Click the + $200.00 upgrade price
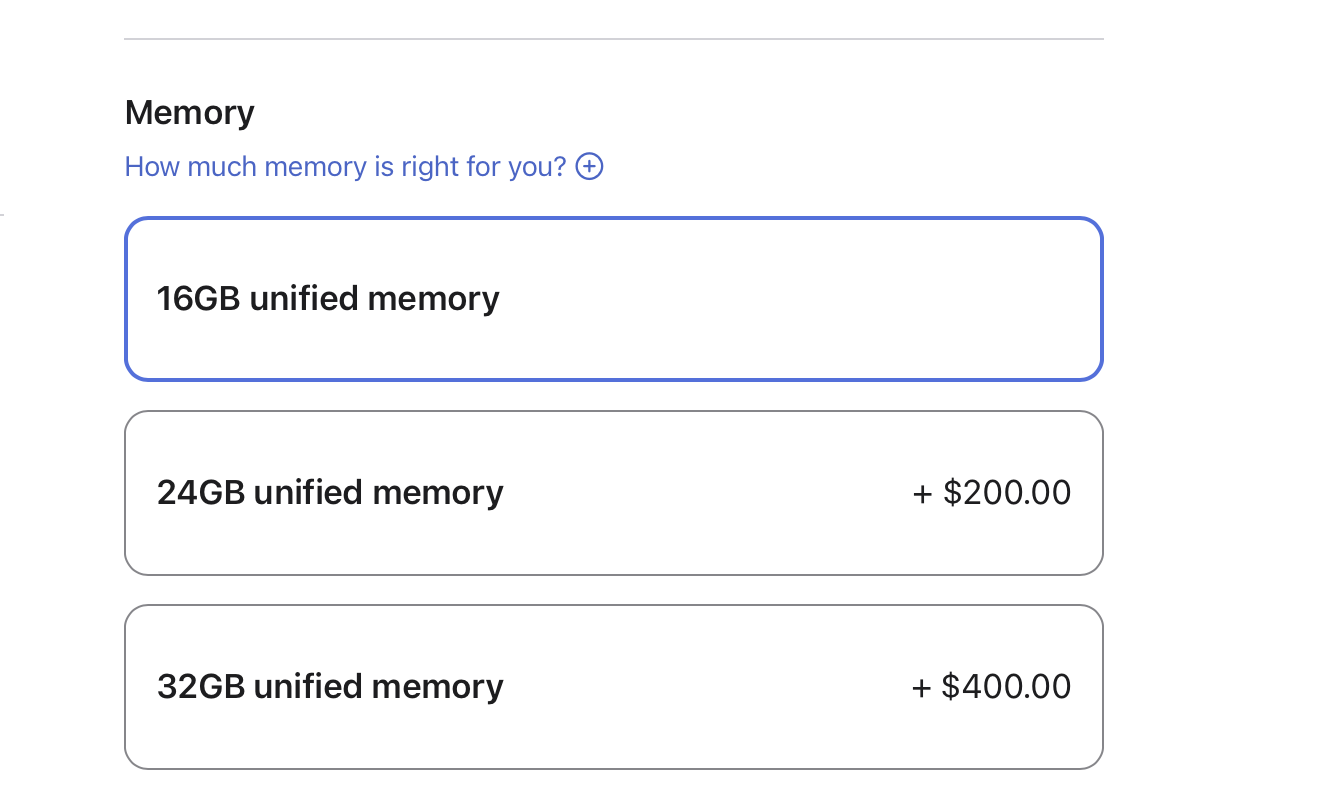 [x=991, y=493]
